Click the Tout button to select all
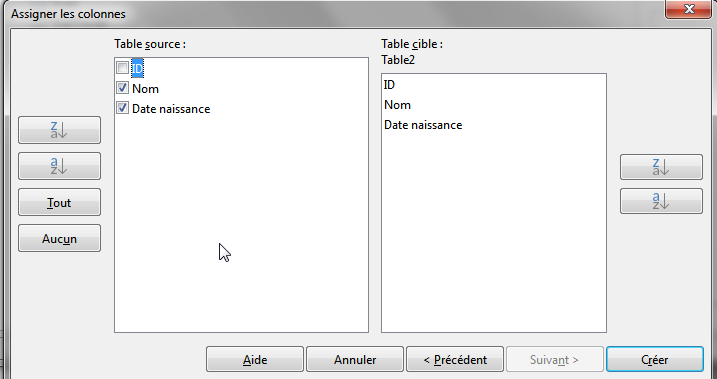 coord(59,202)
